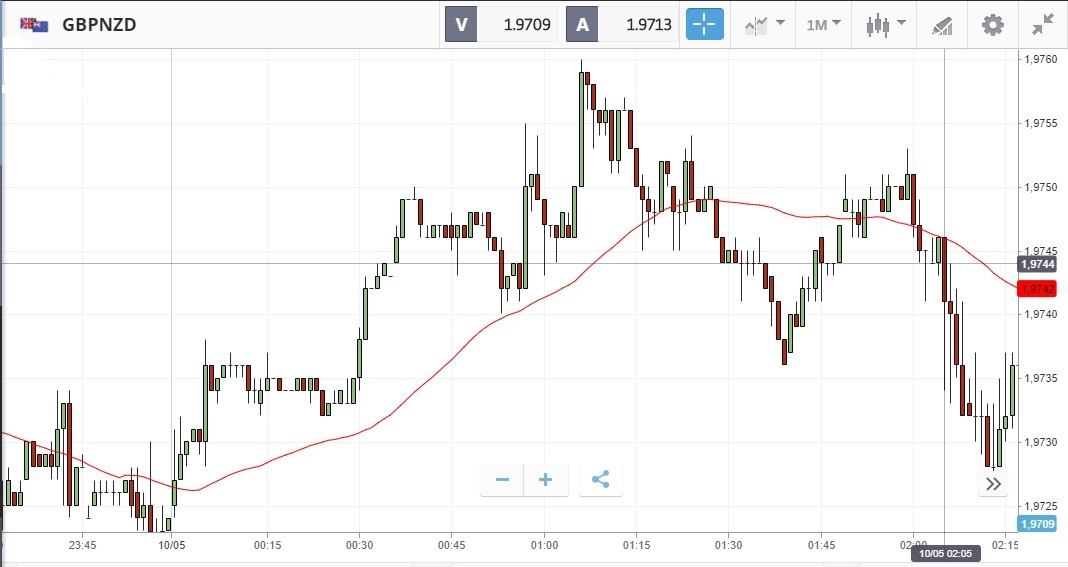Open chart settings gear icon

tap(992, 24)
